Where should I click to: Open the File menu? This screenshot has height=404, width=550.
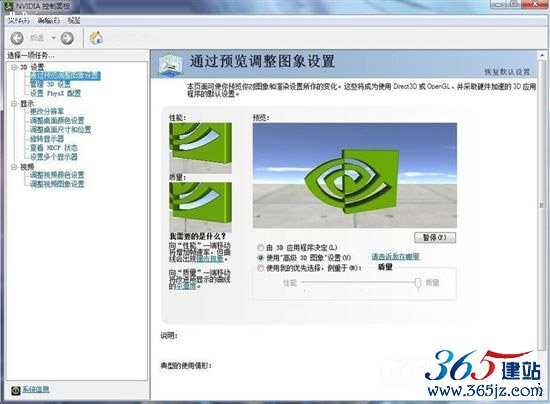(x=18, y=21)
